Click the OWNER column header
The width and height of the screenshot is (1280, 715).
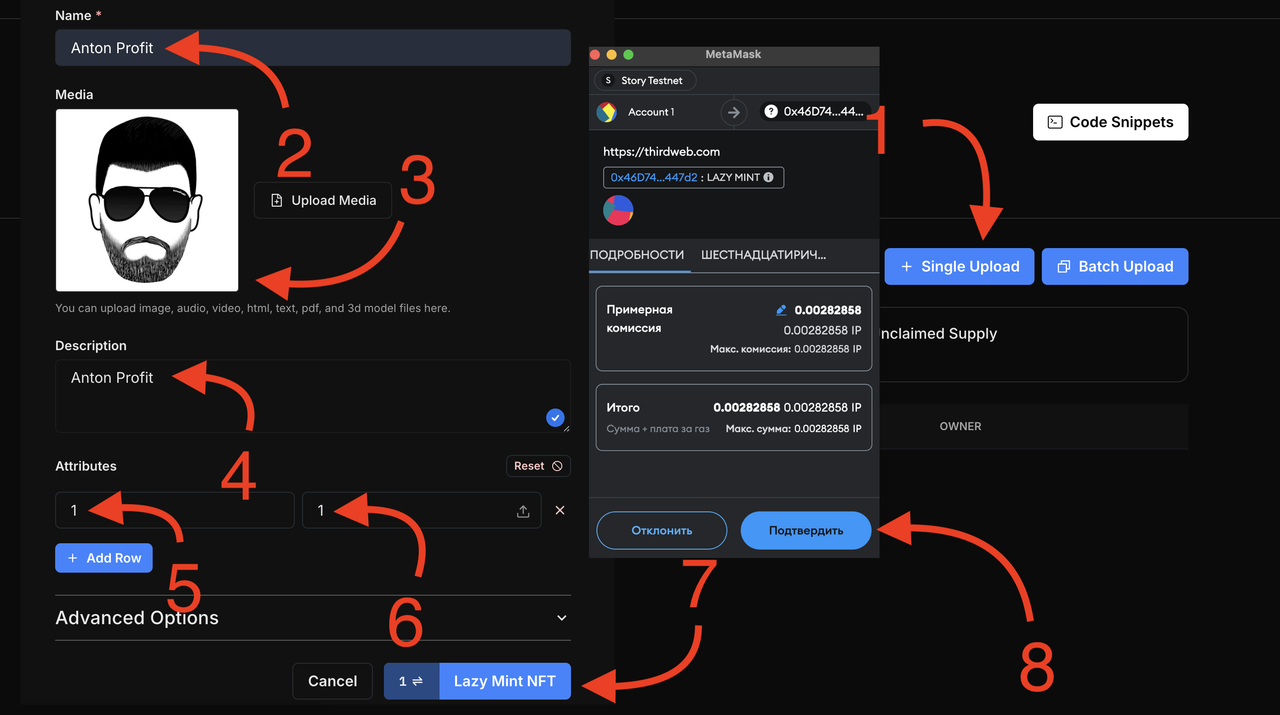click(x=960, y=426)
